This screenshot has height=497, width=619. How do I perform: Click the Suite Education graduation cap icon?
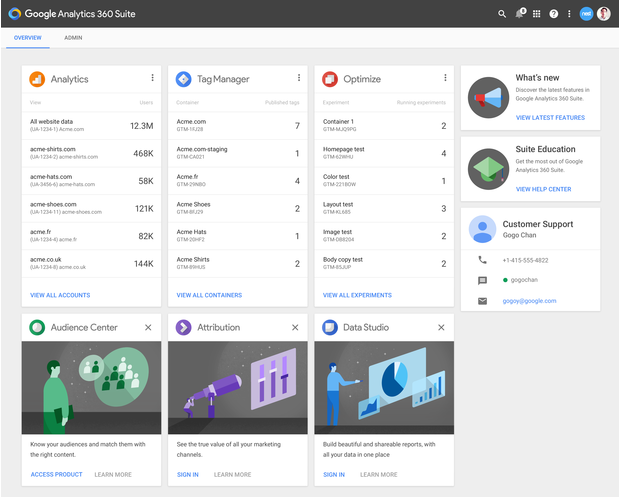coord(488,169)
